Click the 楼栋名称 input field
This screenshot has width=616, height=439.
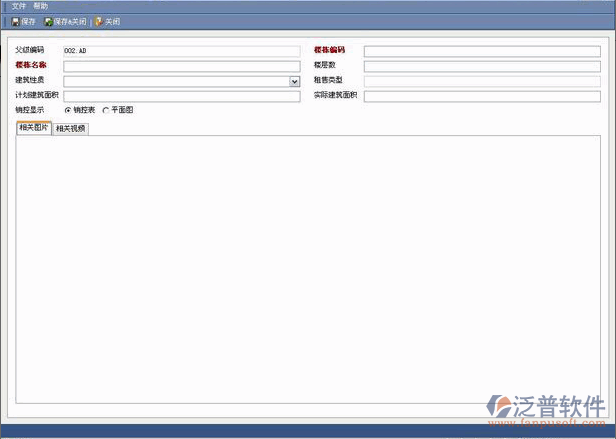182,66
